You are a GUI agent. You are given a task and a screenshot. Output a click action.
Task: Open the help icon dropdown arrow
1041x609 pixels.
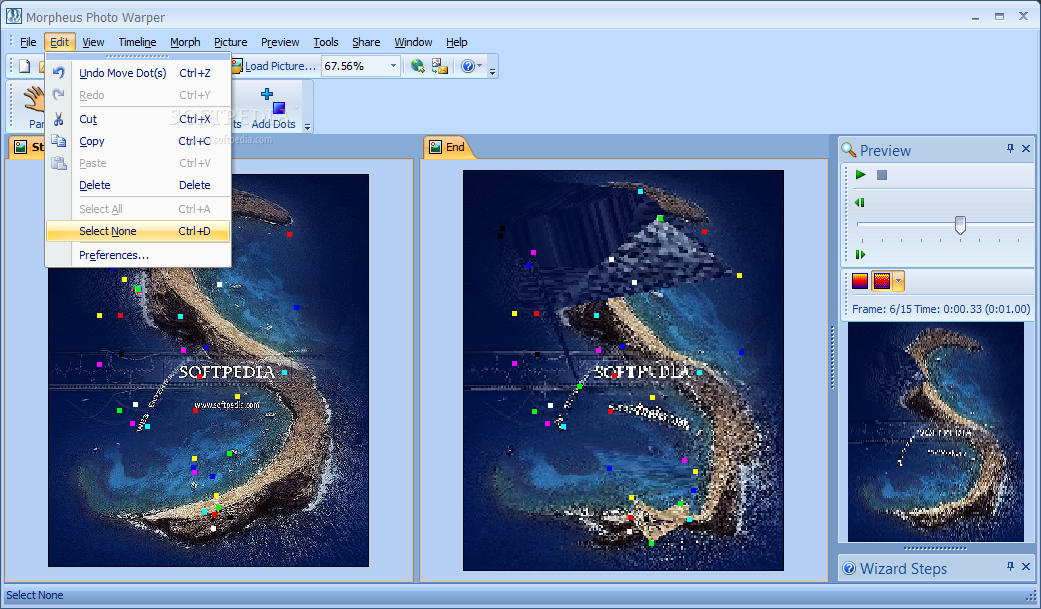click(479, 66)
